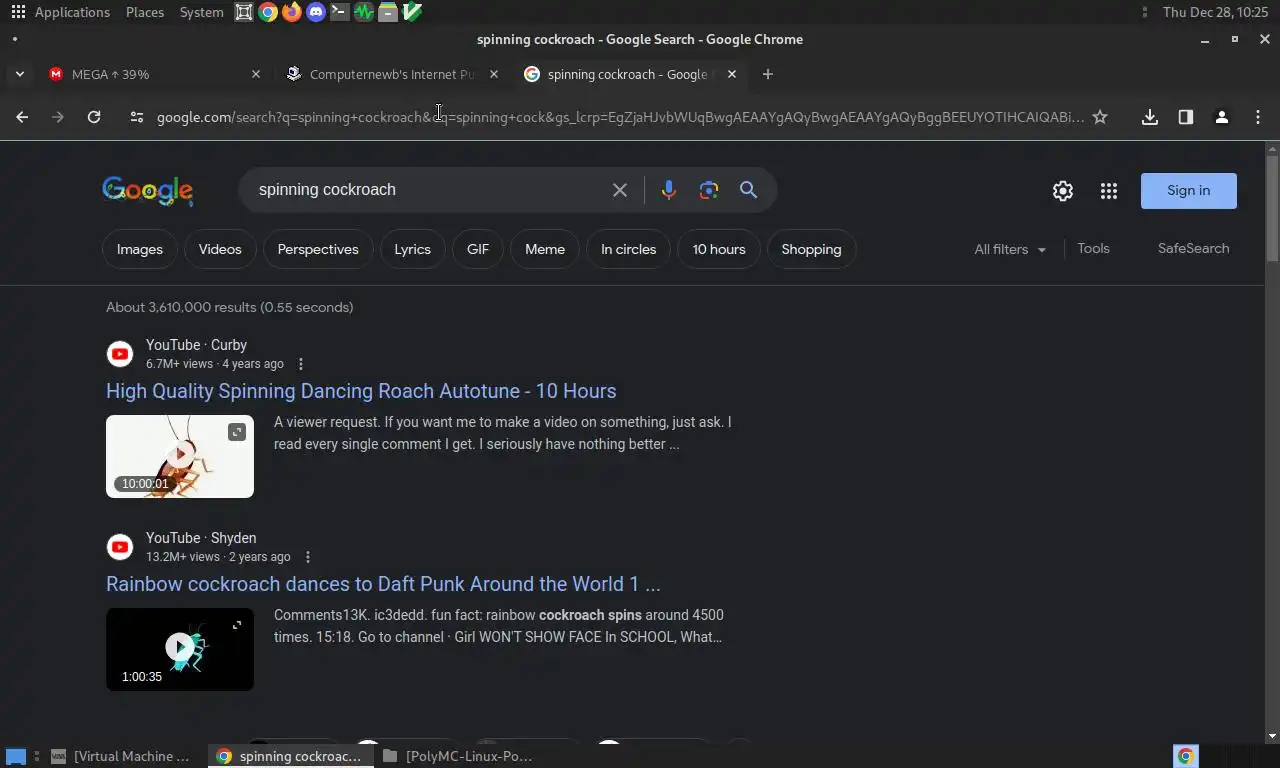Image resolution: width=1280 pixels, height=768 pixels.
Task: Filter results by Videos
Action: tap(220, 249)
